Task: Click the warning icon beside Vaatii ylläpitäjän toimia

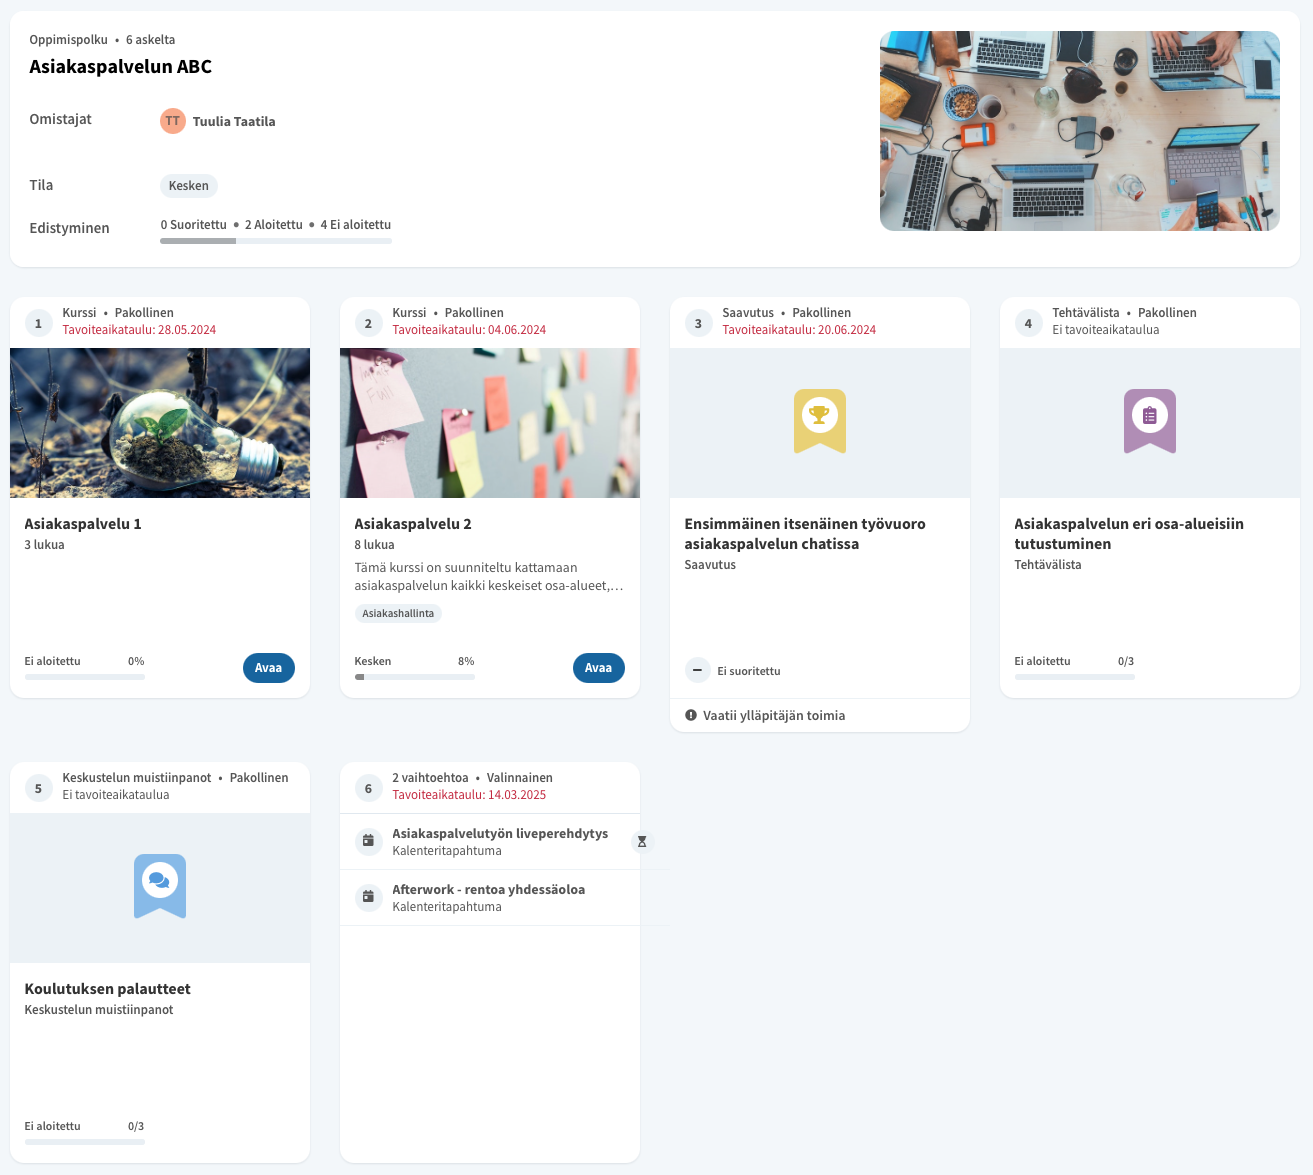Action: click(x=691, y=715)
